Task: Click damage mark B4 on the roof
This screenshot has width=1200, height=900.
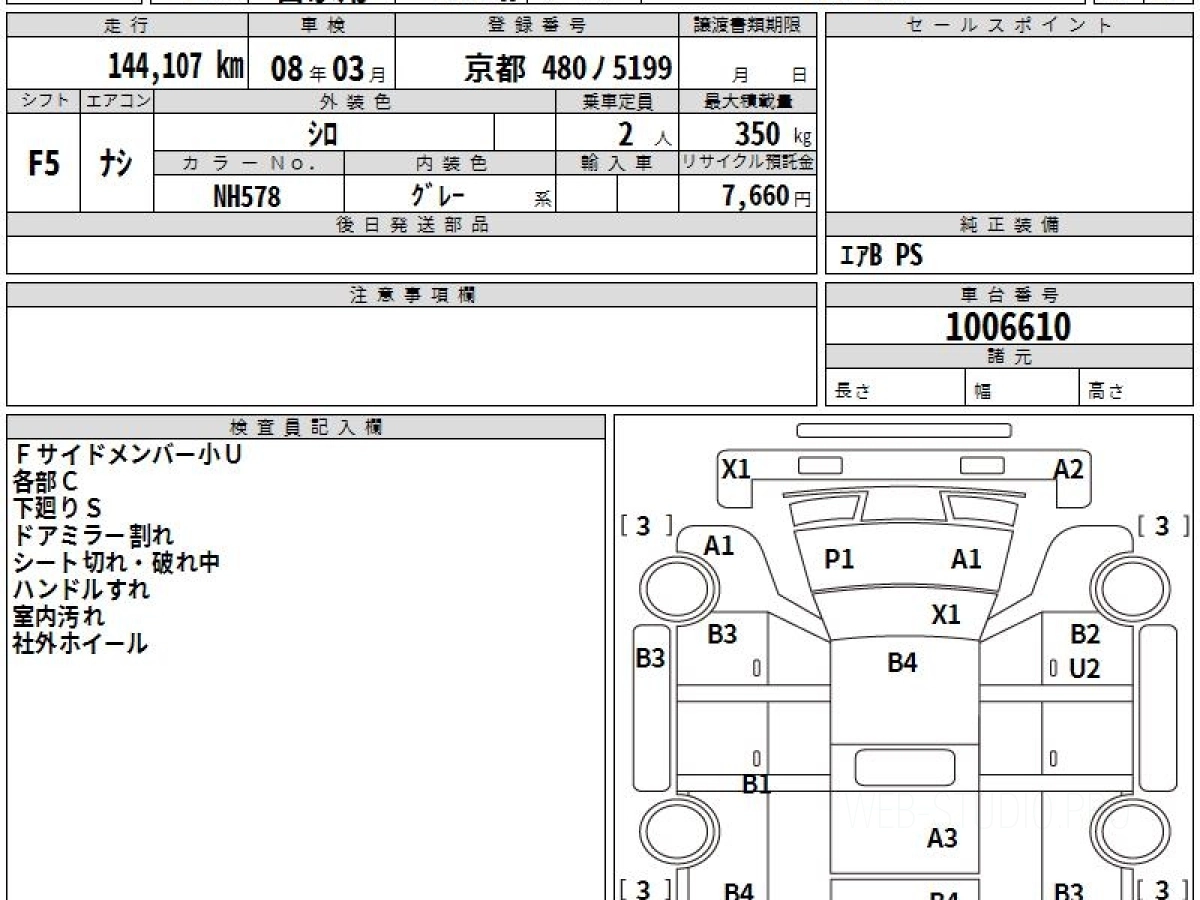Action: 902,662
